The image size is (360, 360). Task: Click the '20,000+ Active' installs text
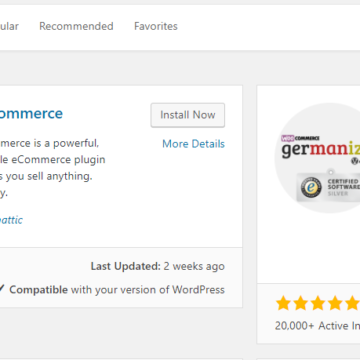(317, 325)
